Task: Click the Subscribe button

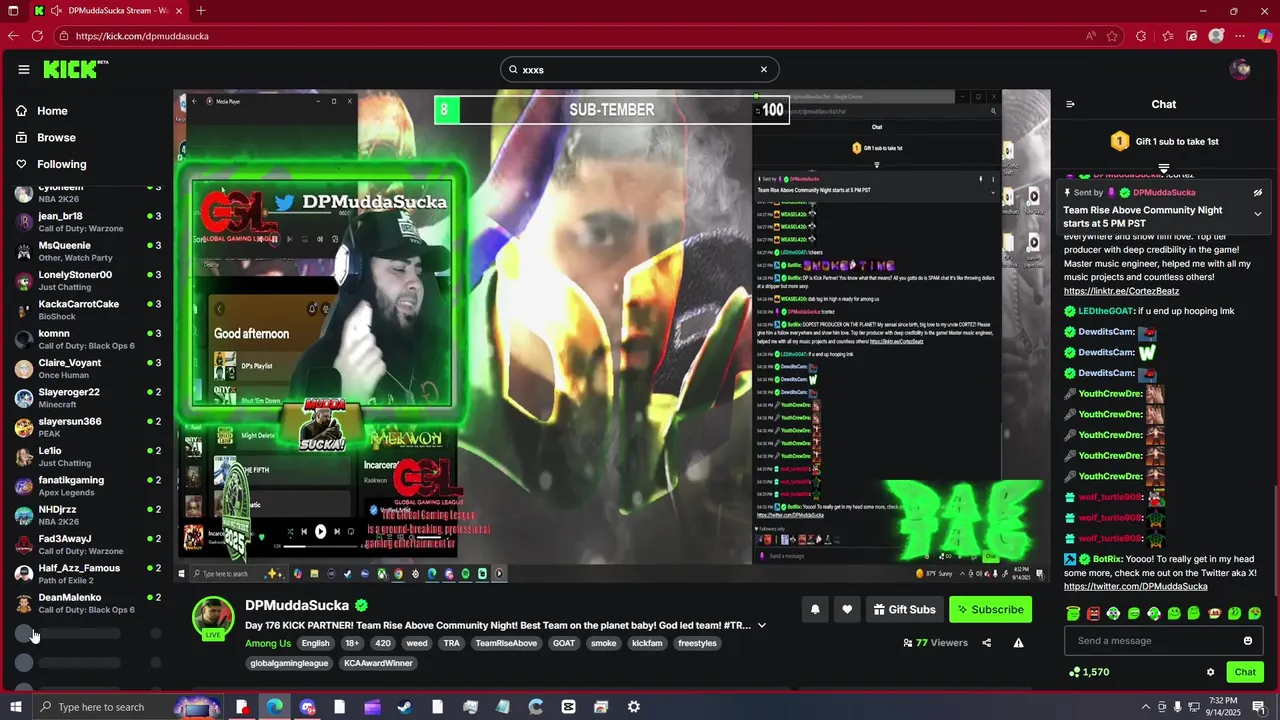Action: pyautogui.click(x=990, y=609)
